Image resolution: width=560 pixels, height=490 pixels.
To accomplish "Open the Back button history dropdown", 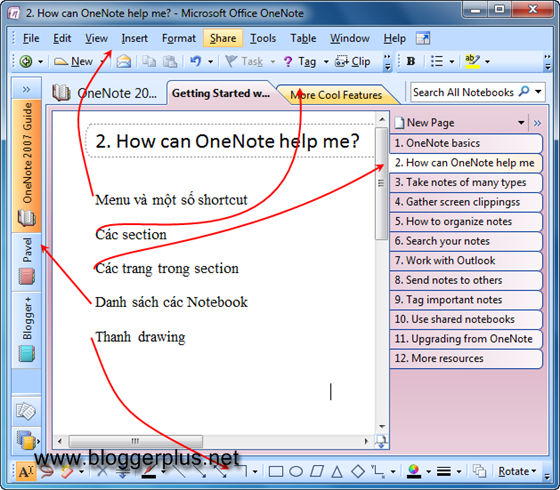I will 40,62.
